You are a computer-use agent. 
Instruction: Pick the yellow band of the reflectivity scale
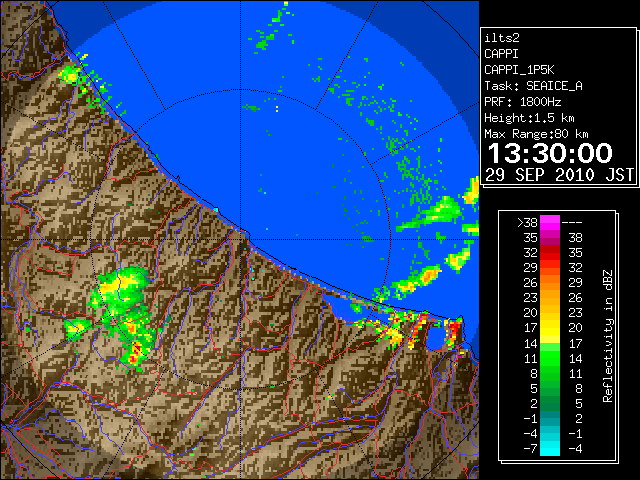pos(550,328)
